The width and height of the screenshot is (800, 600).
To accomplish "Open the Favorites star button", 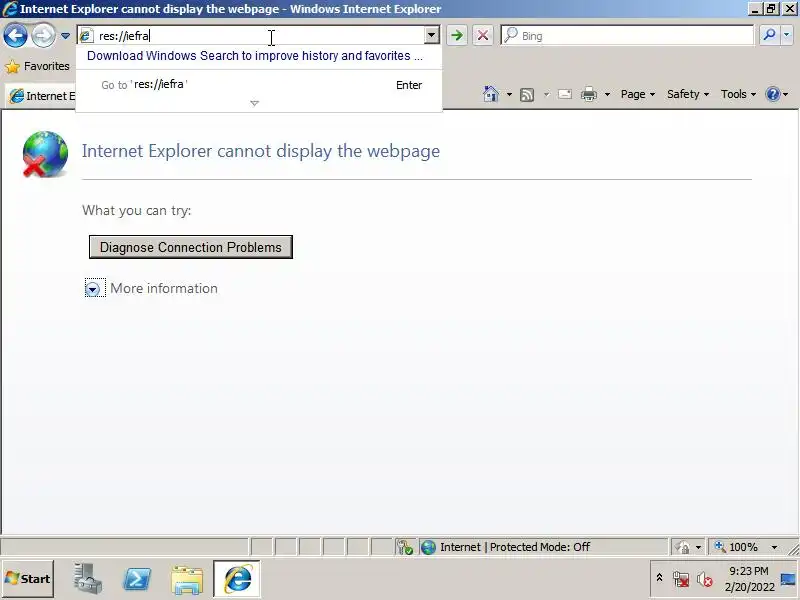I will 37,66.
